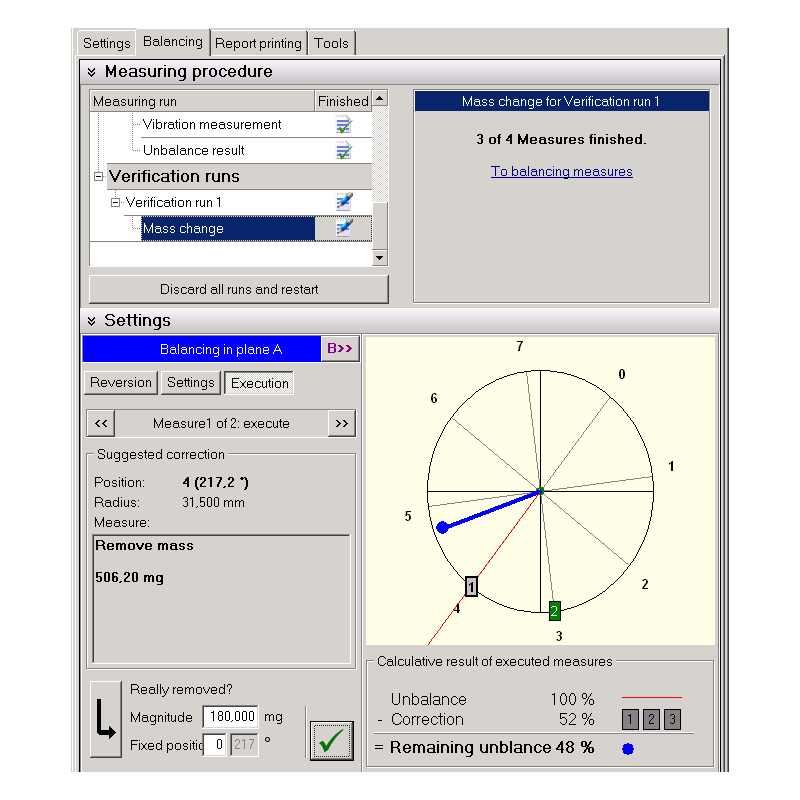Screen dimensions: 800x800
Task: Click the blue unbalance vector dot
Action: [x=442, y=527]
